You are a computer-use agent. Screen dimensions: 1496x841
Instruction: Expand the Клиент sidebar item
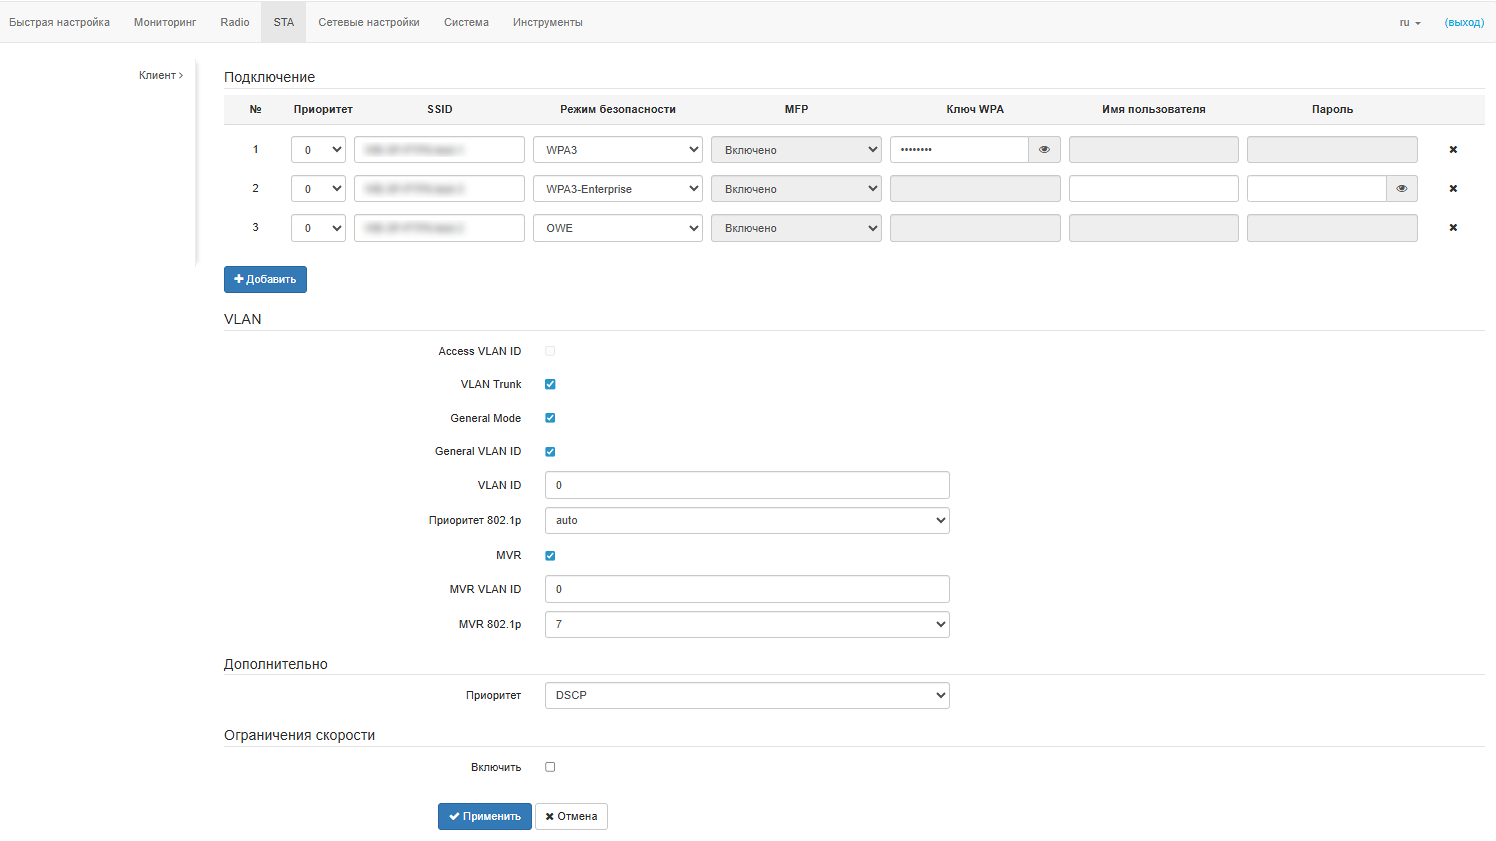point(160,75)
